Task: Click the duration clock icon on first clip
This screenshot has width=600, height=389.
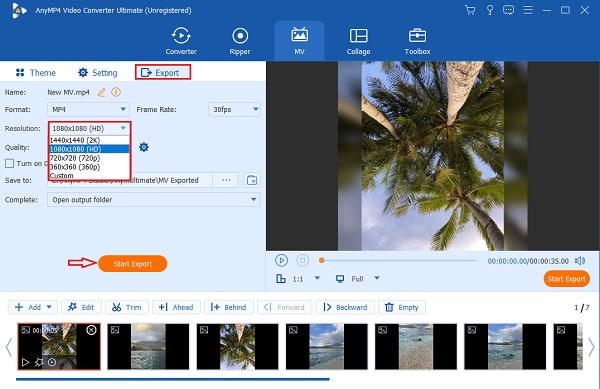Action: (52, 362)
